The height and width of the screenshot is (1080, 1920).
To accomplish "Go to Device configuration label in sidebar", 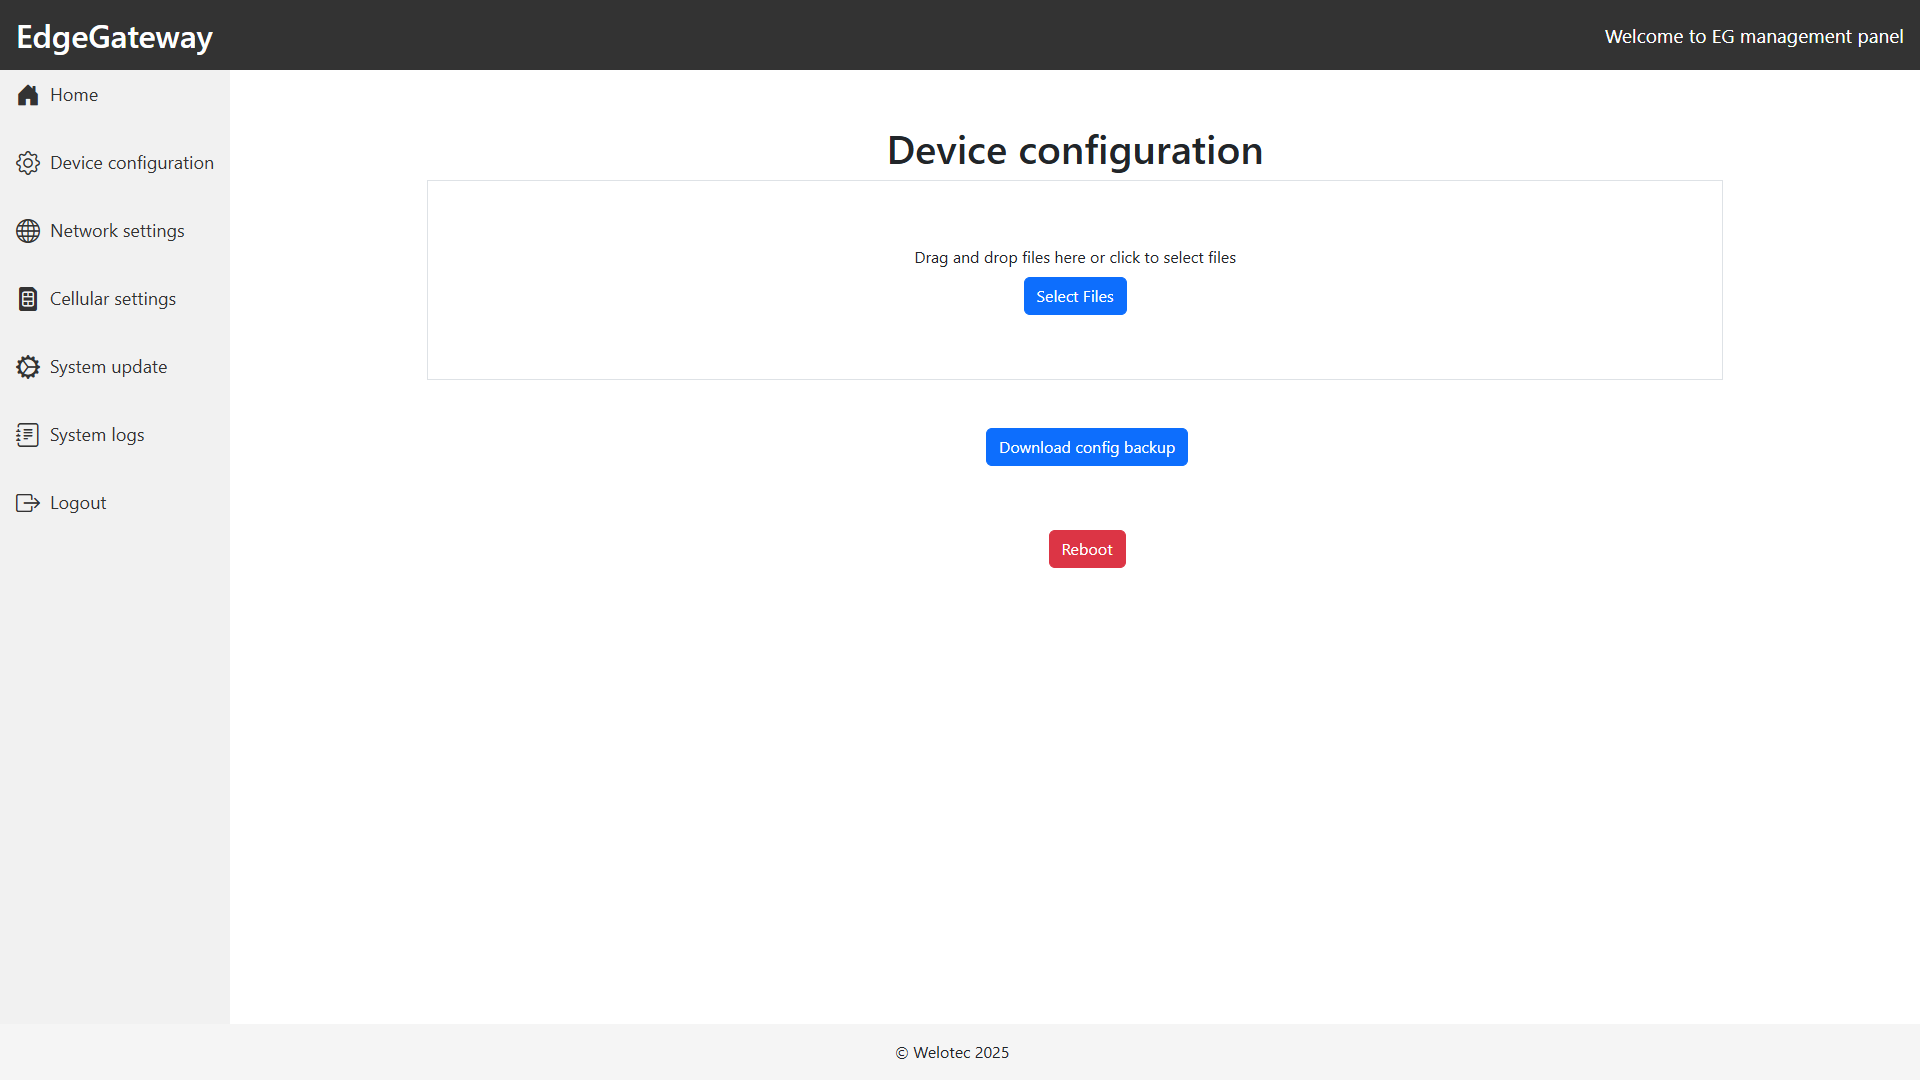I will click(132, 163).
